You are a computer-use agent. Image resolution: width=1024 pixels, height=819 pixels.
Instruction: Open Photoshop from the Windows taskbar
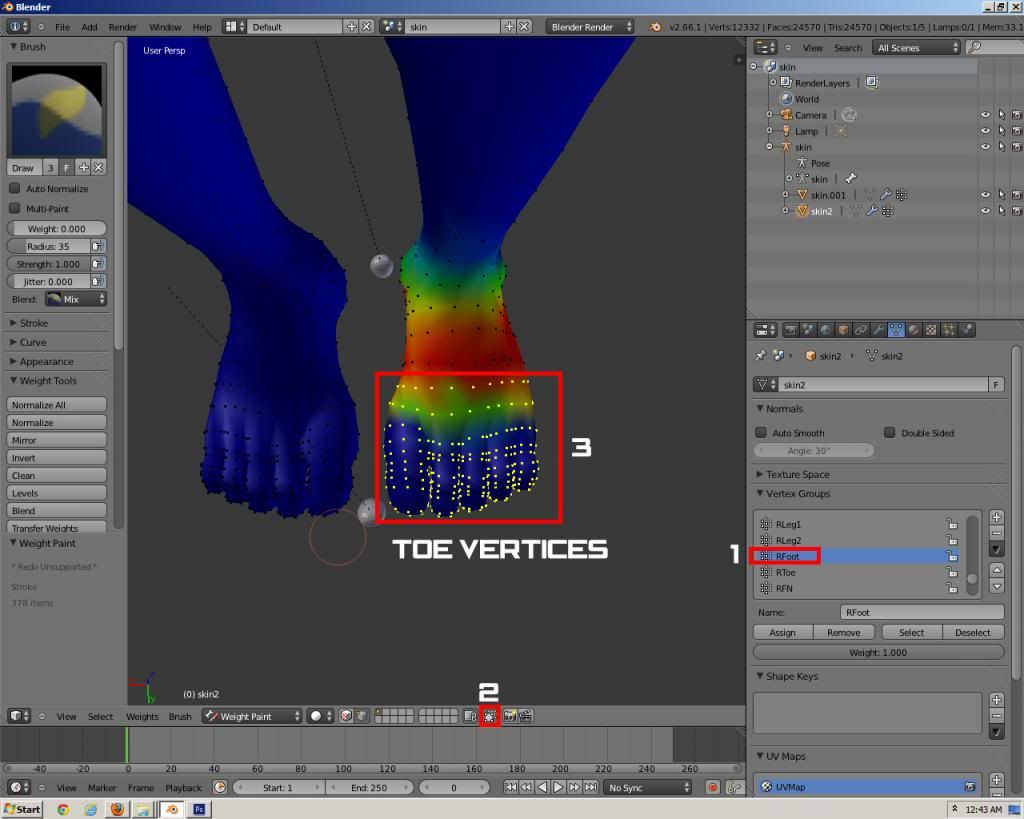click(199, 809)
